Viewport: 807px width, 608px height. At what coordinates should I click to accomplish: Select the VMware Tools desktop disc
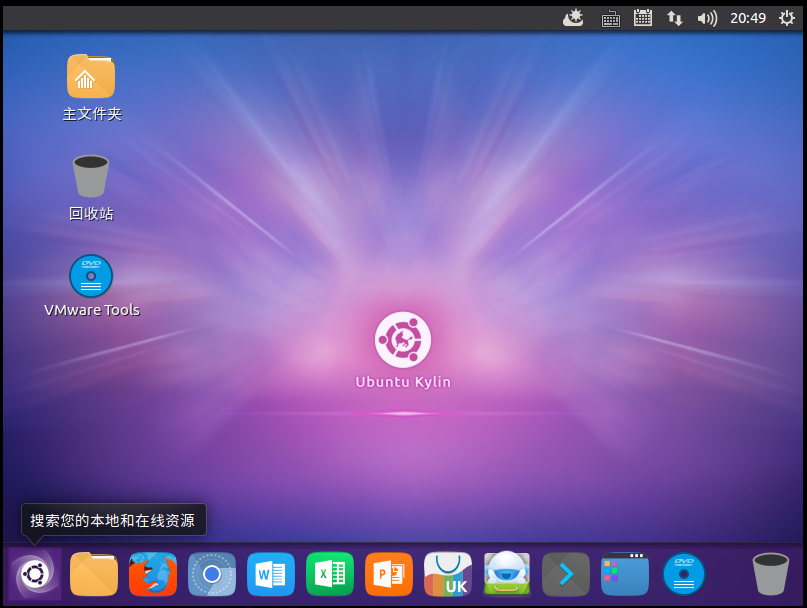(x=91, y=276)
